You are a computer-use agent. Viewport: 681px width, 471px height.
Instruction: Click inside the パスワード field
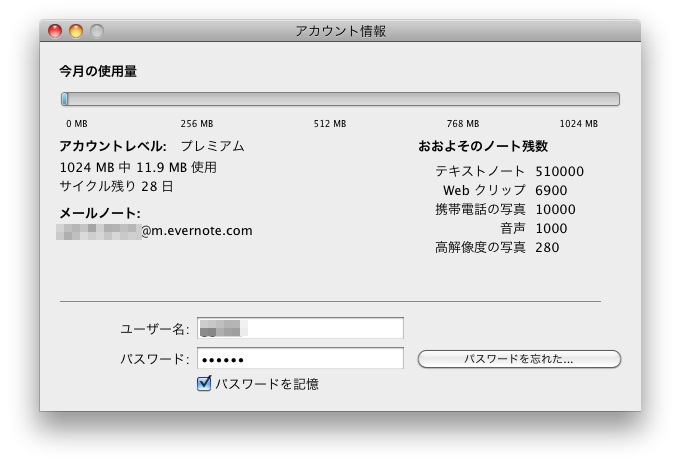click(x=300, y=358)
